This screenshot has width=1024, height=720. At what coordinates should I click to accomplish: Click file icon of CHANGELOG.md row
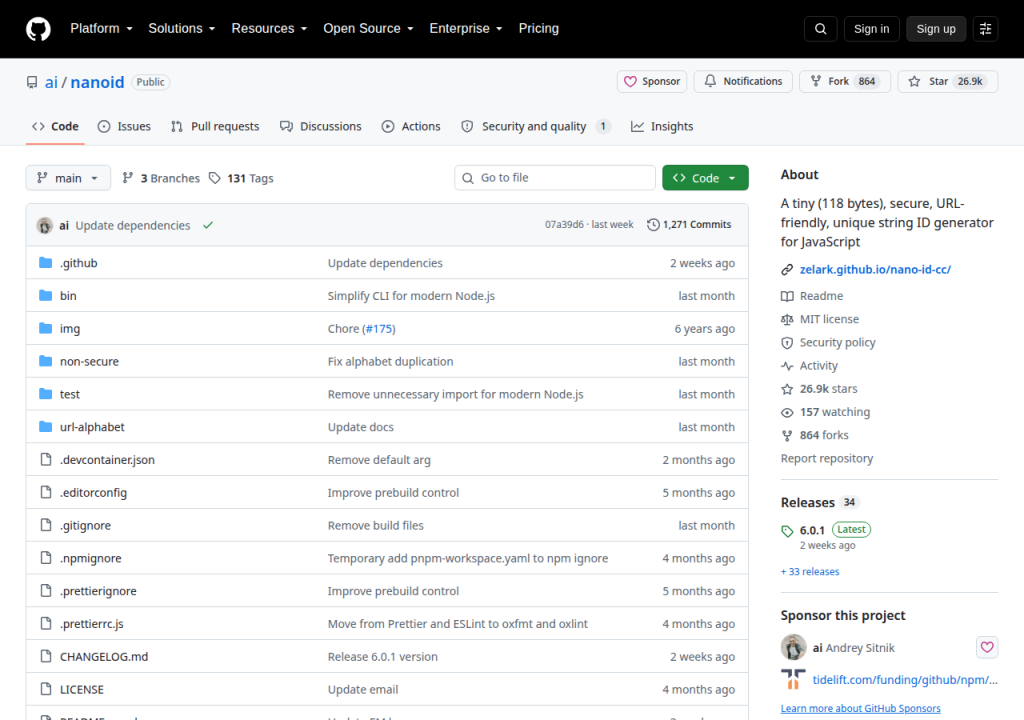click(x=46, y=656)
